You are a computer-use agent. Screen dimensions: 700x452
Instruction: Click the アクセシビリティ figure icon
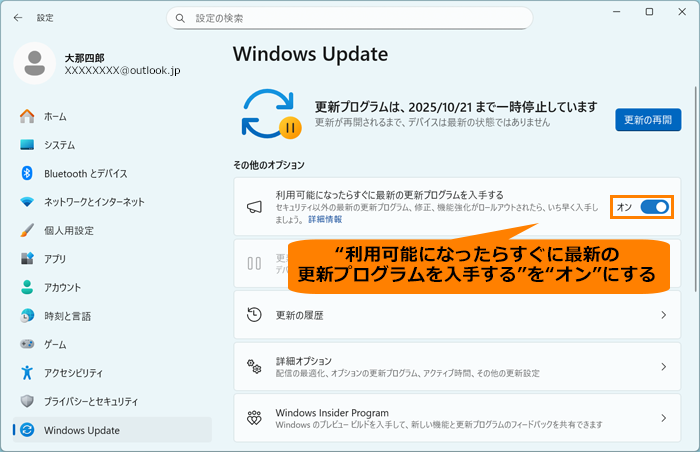[x=27, y=372]
